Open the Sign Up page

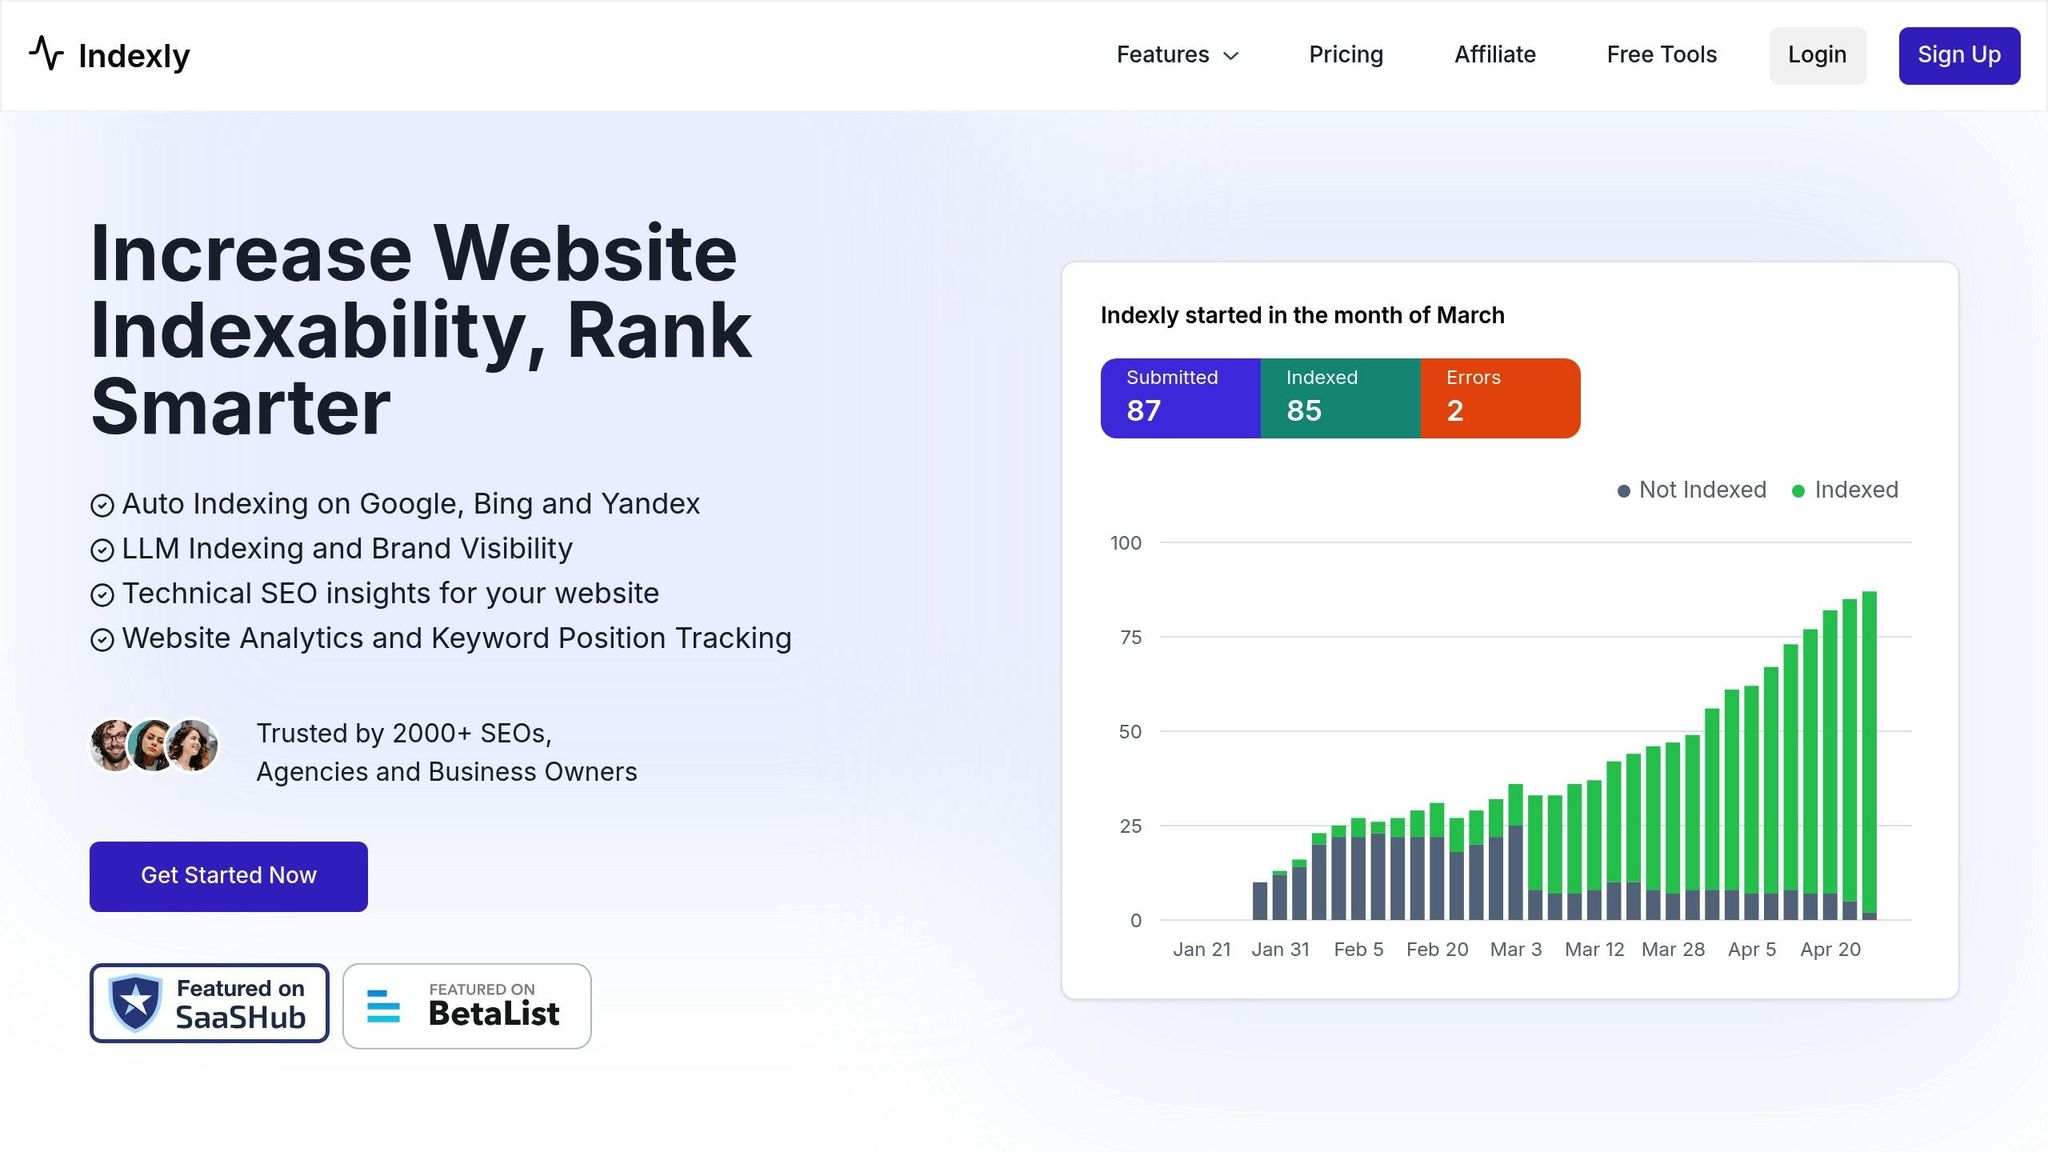[x=1958, y=55]
